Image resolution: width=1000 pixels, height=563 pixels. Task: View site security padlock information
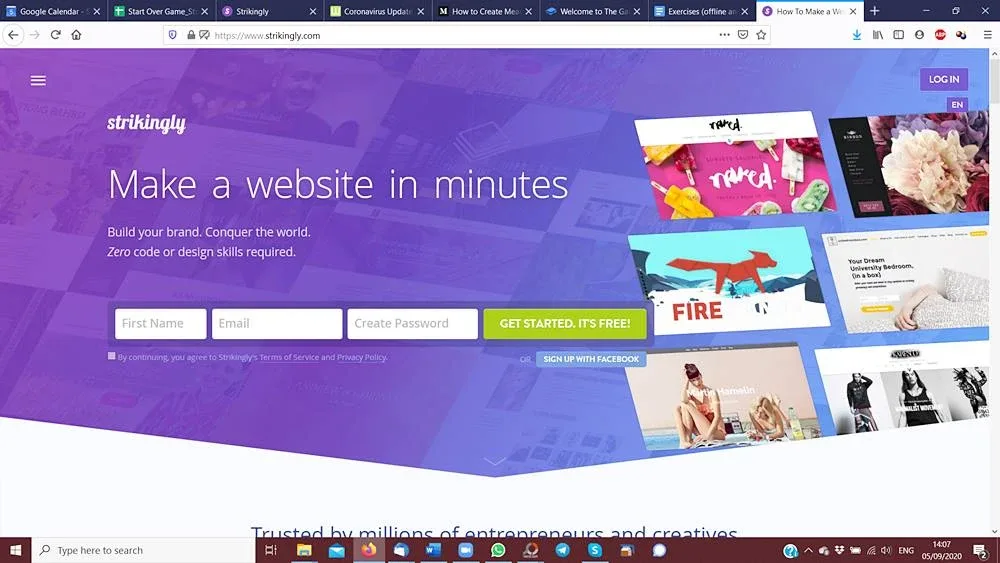pyautogui.click(x=191, y=35)
